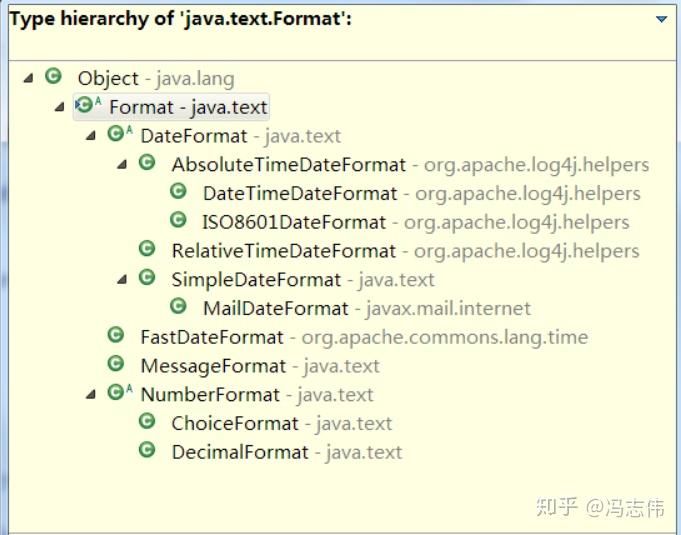Screen dimensions: 681x535
Task: Collapse the SimpleDateFormat node arrow
Action: point(122,279)
